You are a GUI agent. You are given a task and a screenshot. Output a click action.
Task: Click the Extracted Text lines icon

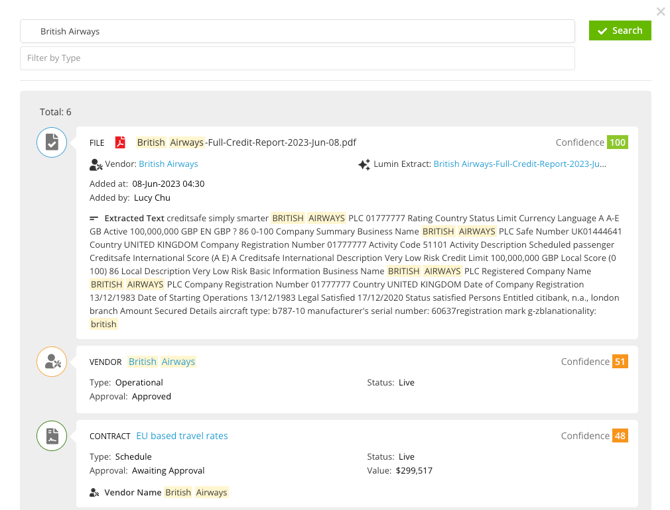[x=95, y=218]
